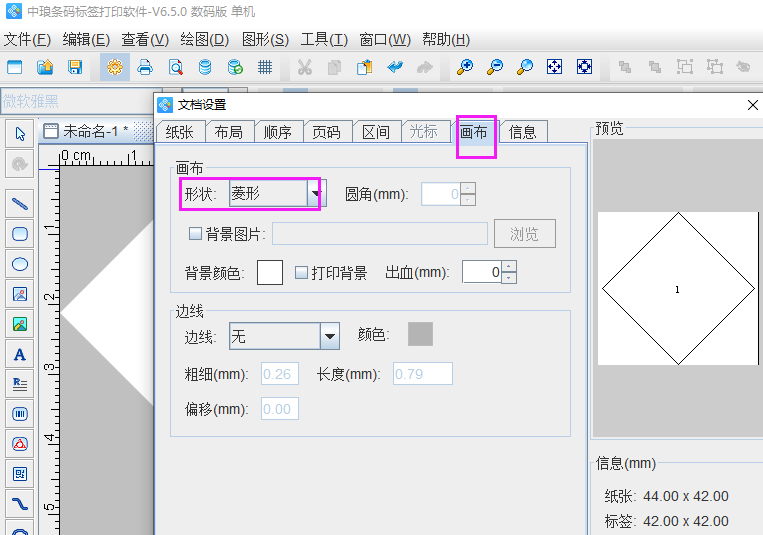Image resolution: width=763 pixels, height=535 pixels.
Task: Increase the 圆角 corner radius stepper
Action: (468, 188)
